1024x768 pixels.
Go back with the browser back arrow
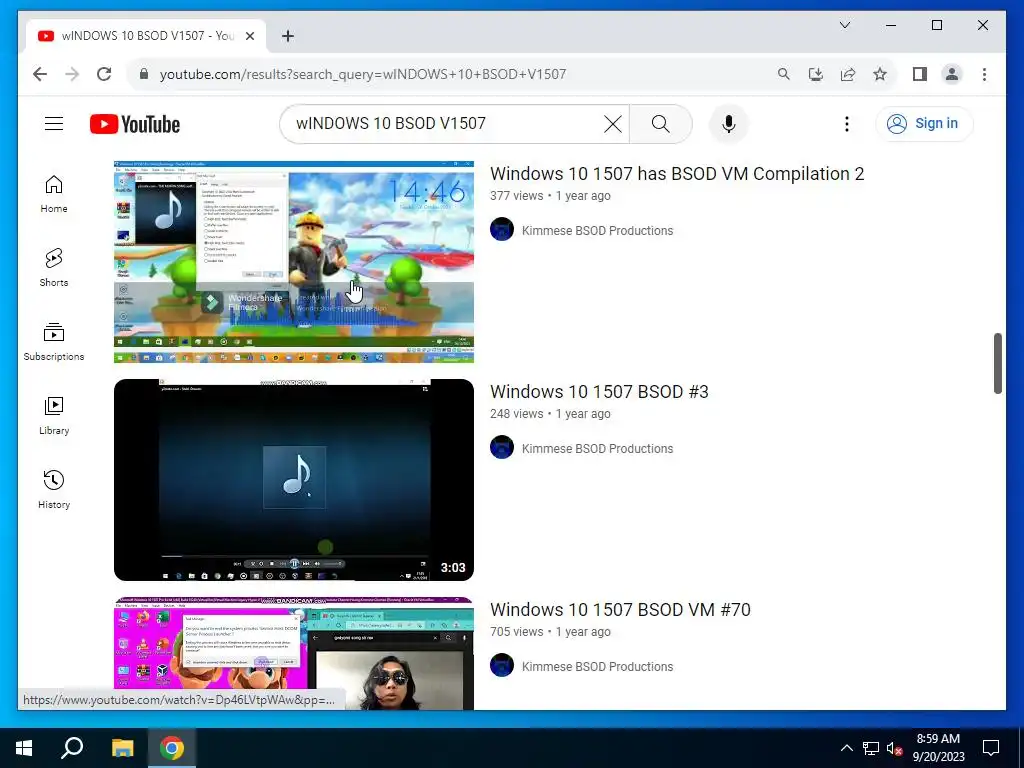point(40,74)
